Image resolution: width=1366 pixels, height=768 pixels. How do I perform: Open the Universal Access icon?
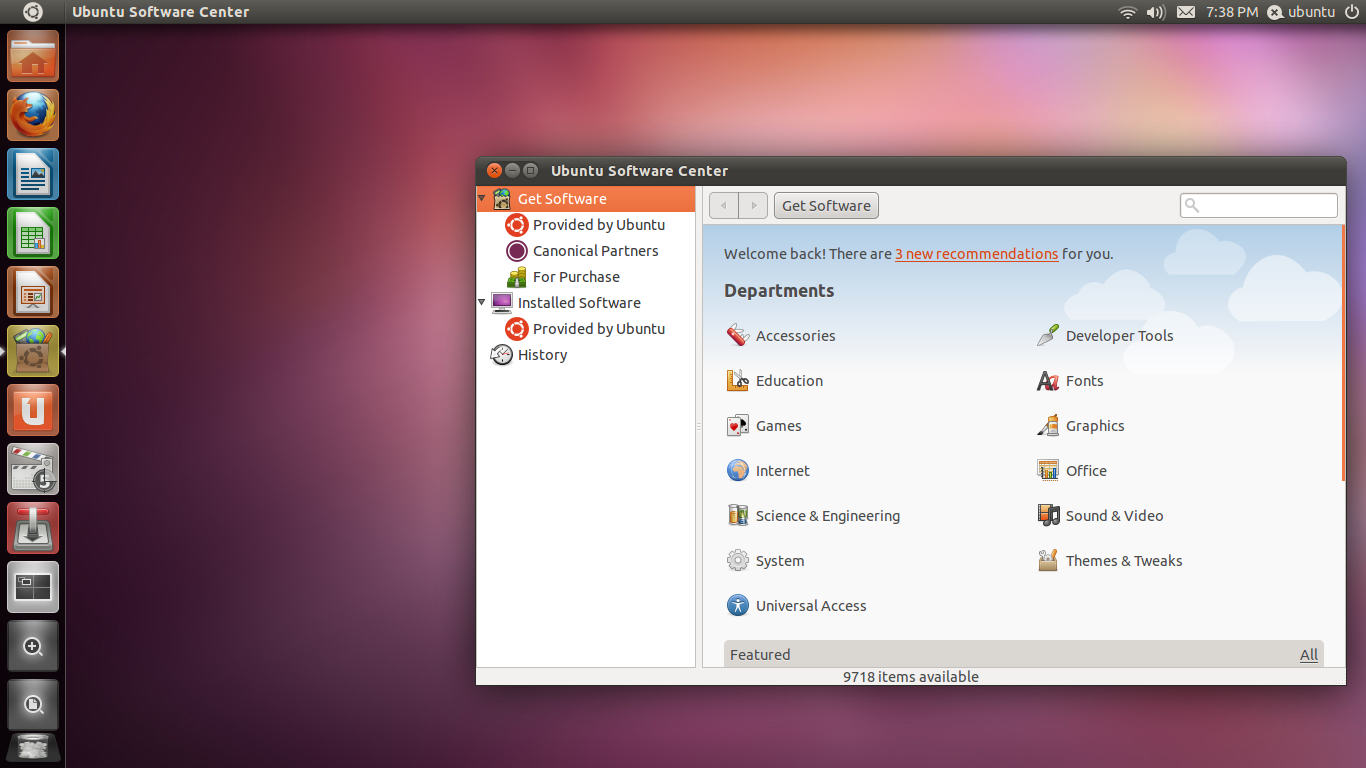tap(738, 606)
